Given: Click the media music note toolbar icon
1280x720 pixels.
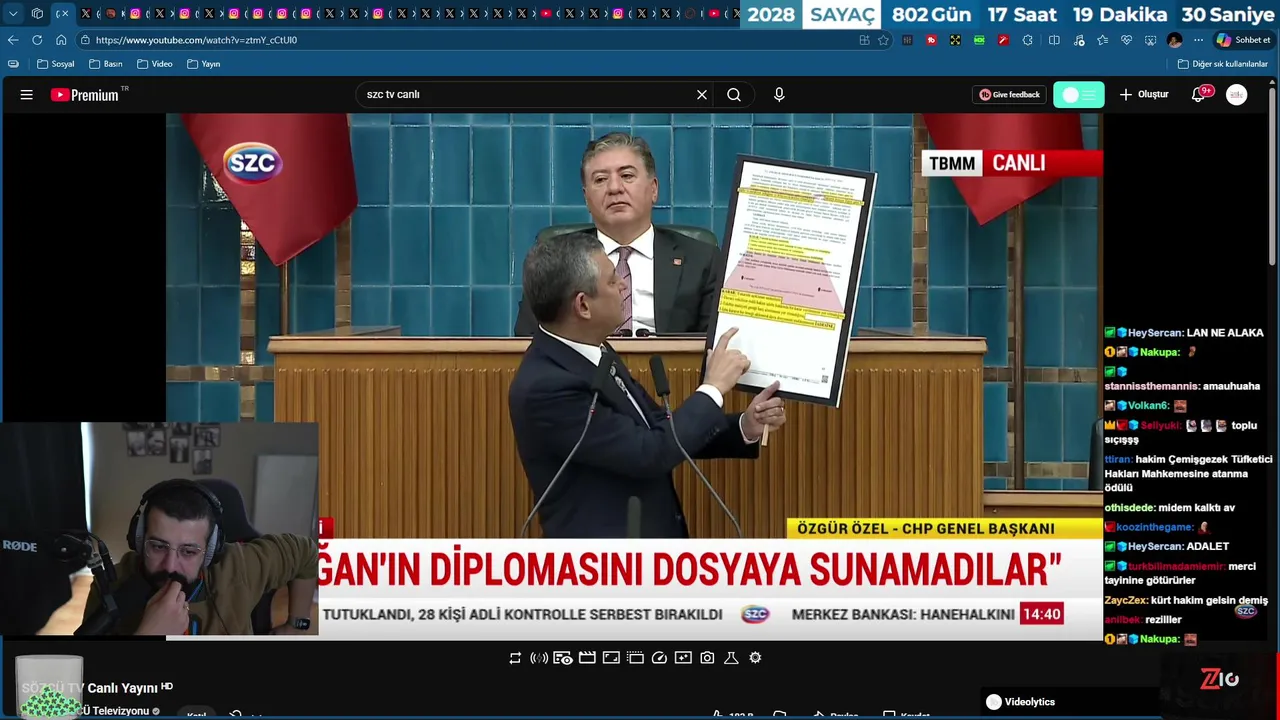Looking at the screenshot, I should pos(1078,40).
